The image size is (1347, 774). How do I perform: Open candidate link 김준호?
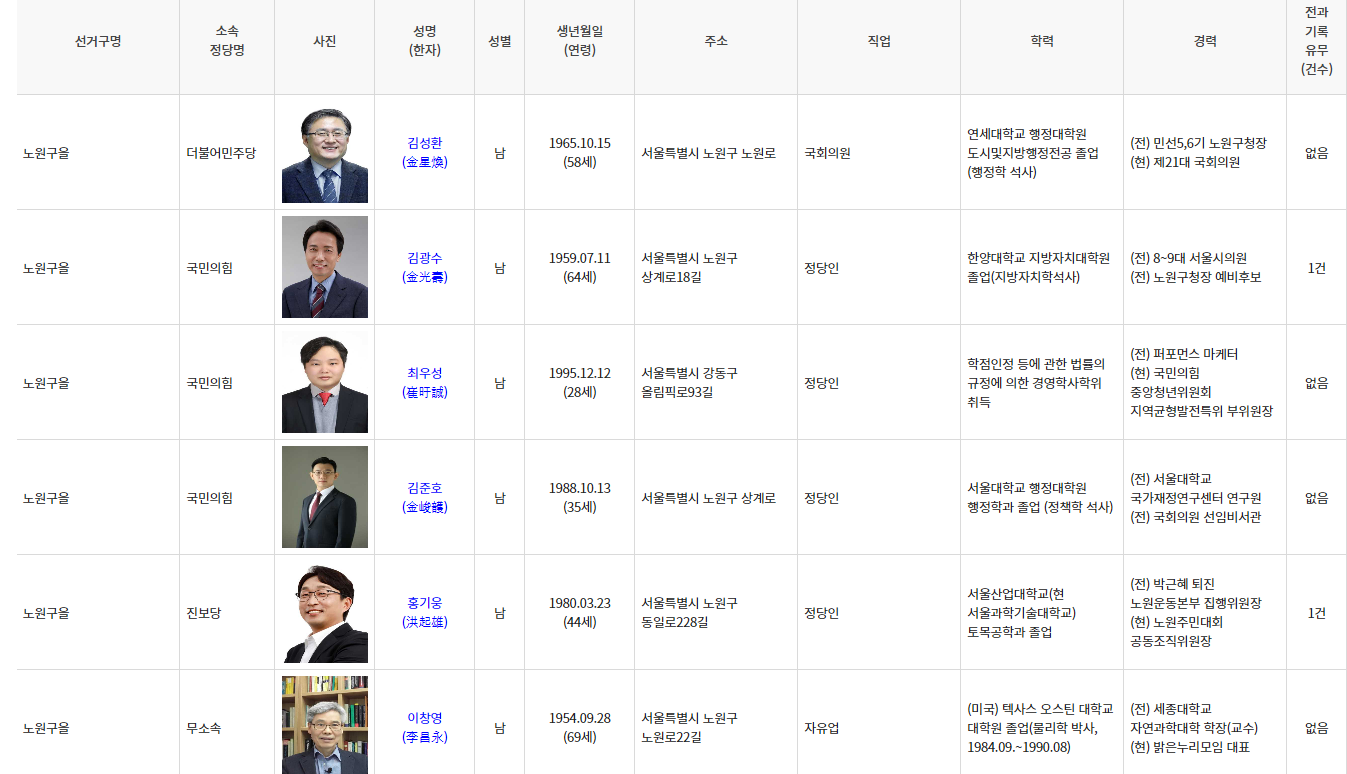point(424,497)
